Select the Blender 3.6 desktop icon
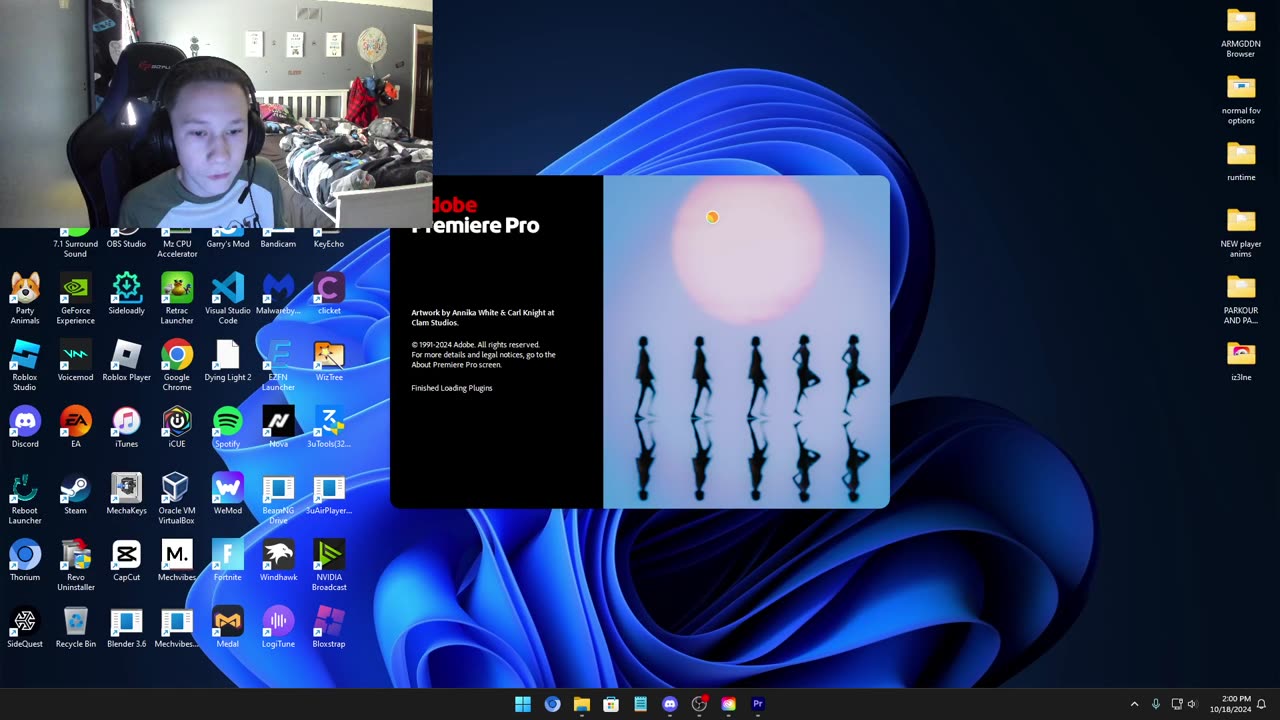 pyautogui.click(x=126, y=627)
